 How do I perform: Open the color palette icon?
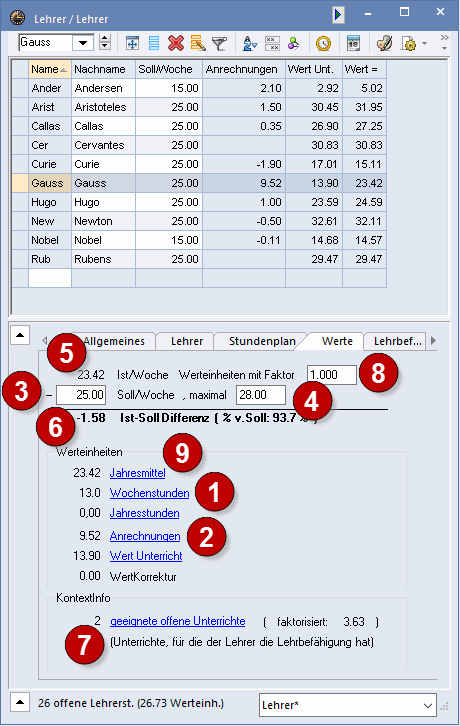[384, 43]
